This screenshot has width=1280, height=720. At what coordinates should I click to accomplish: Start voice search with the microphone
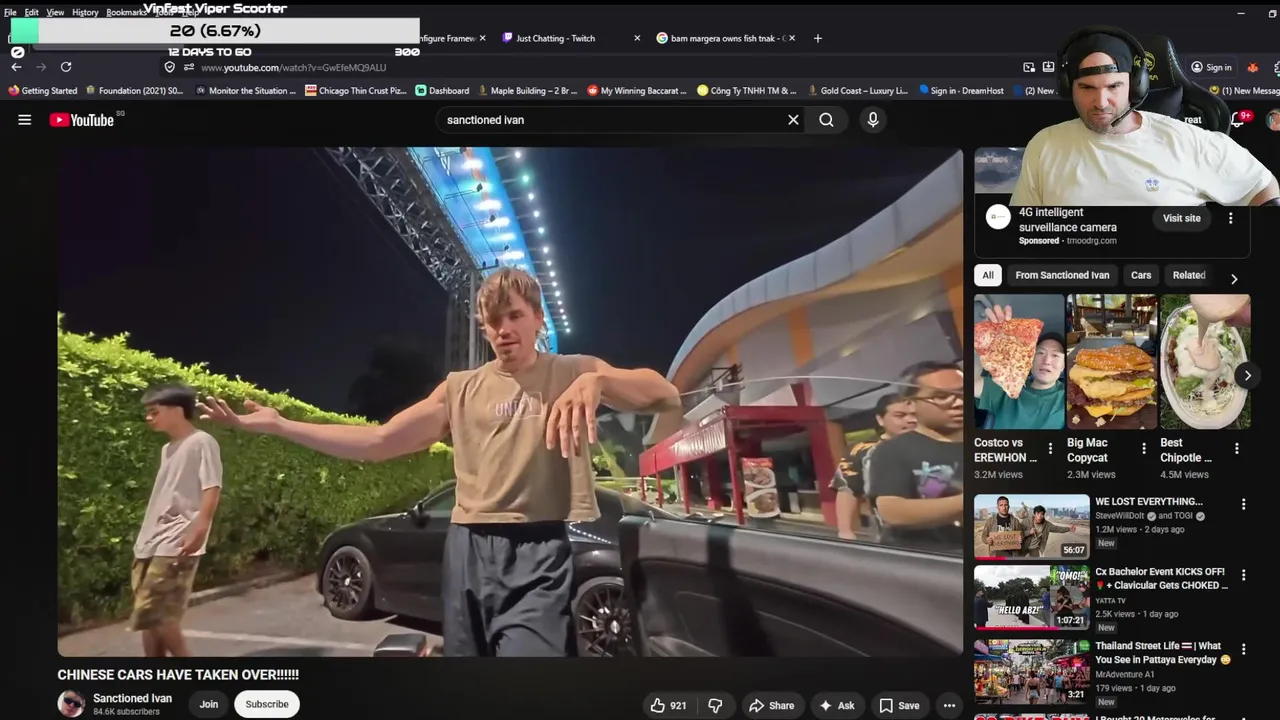(x=873, y=120)
